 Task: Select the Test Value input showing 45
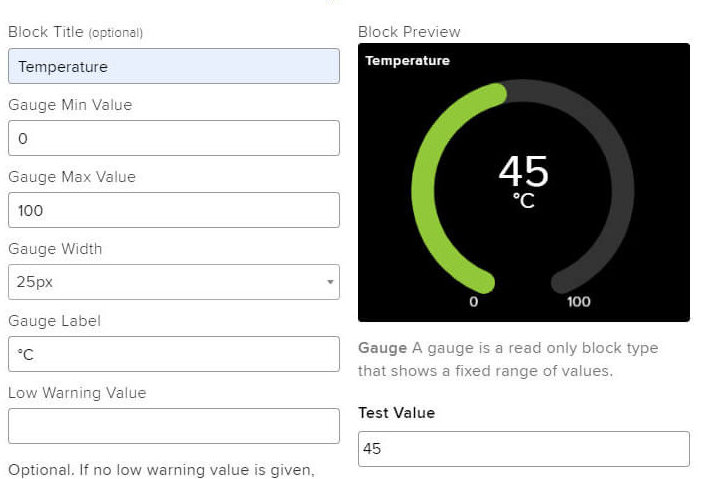(x=524, y=449)
